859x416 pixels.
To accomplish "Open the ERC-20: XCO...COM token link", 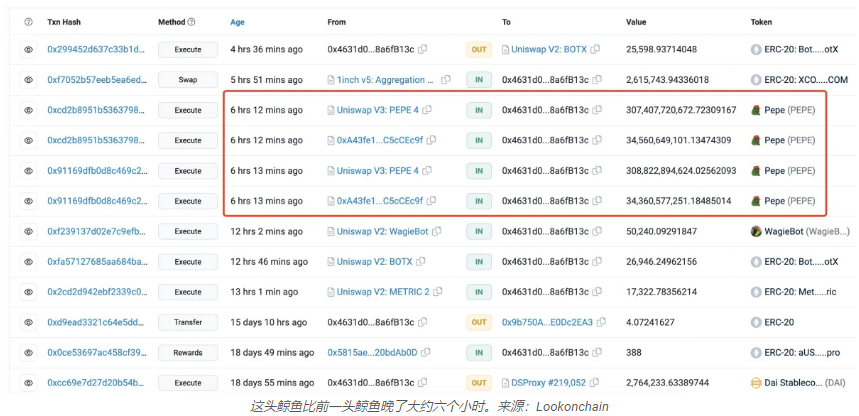I will (x=806, y=80).
